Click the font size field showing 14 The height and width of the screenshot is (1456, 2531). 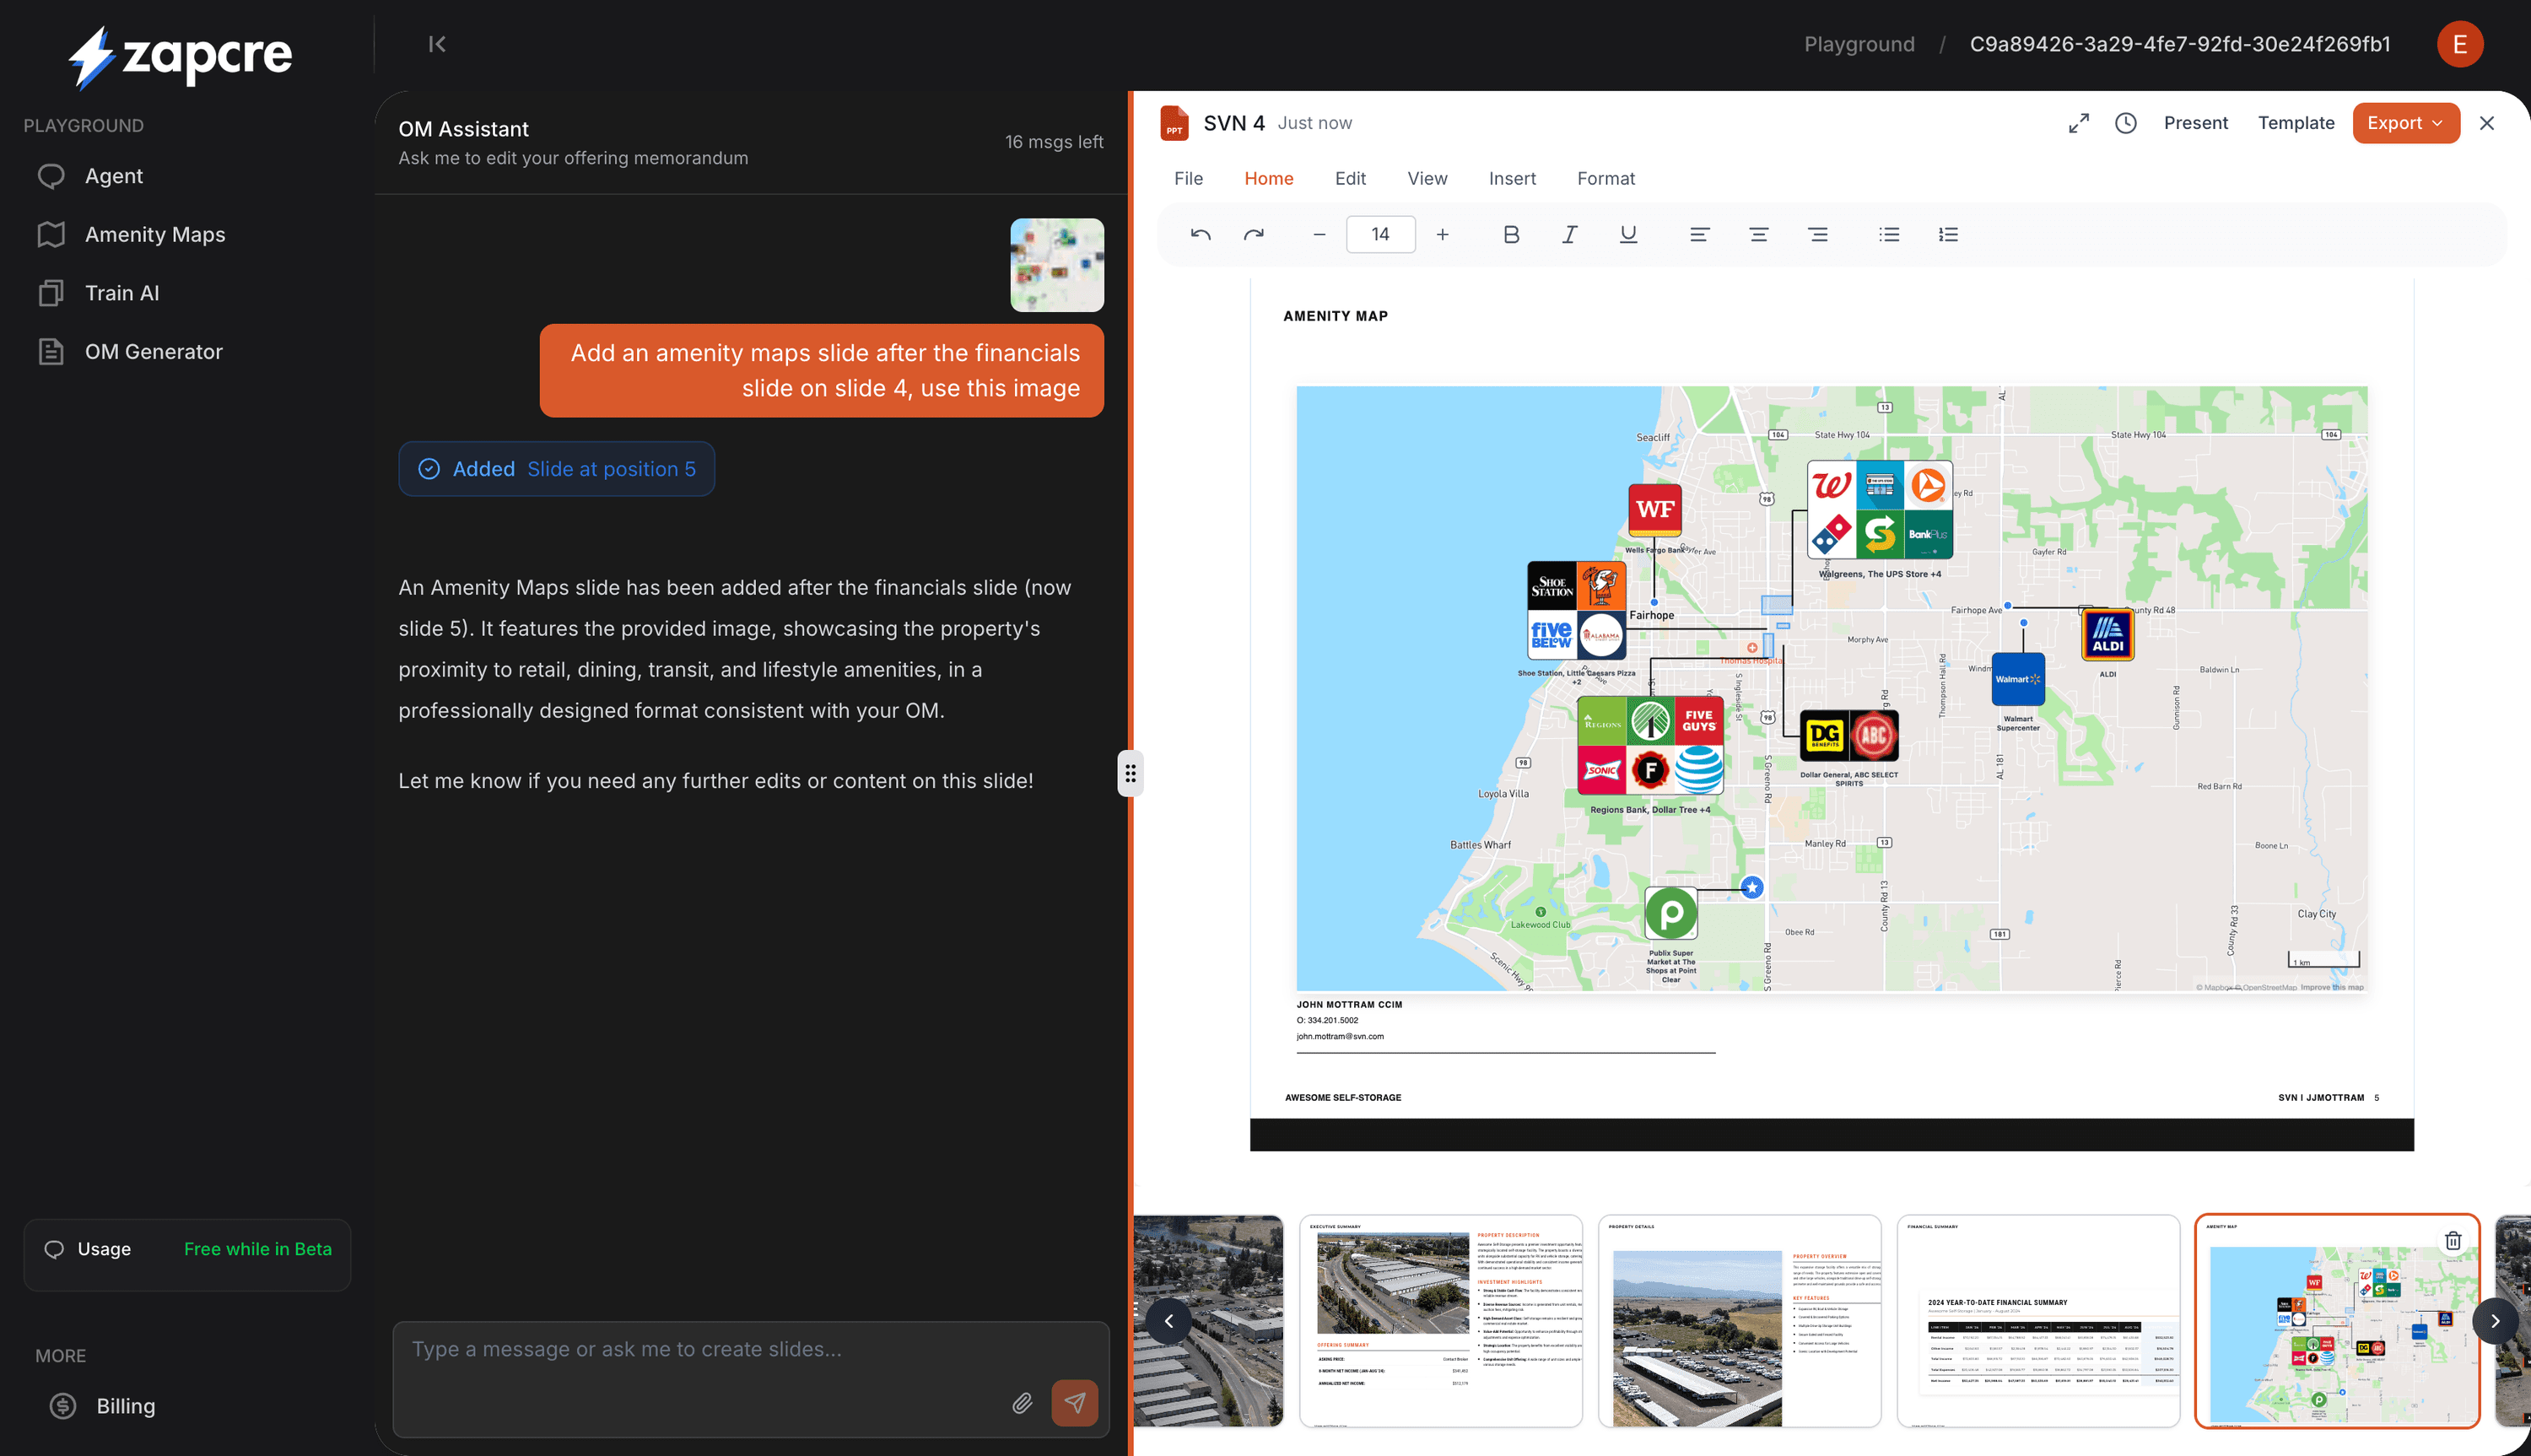[x=1380, y=234]
